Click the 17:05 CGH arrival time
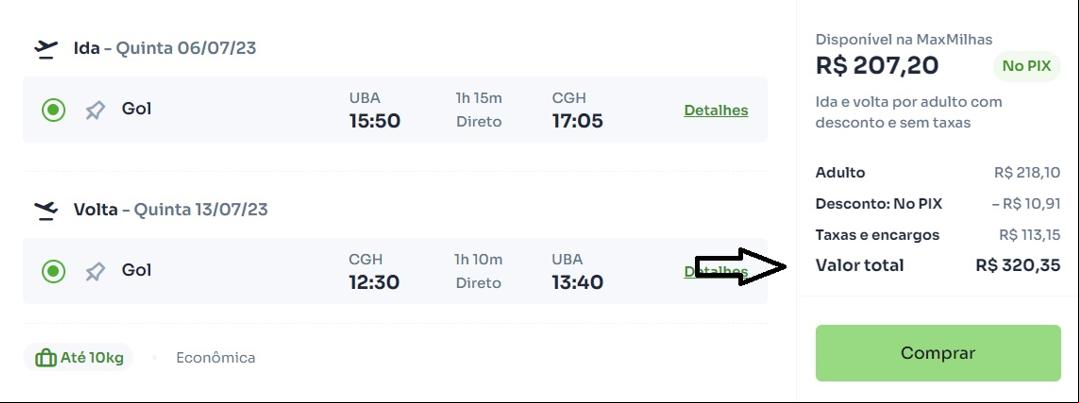 [577, 121]
